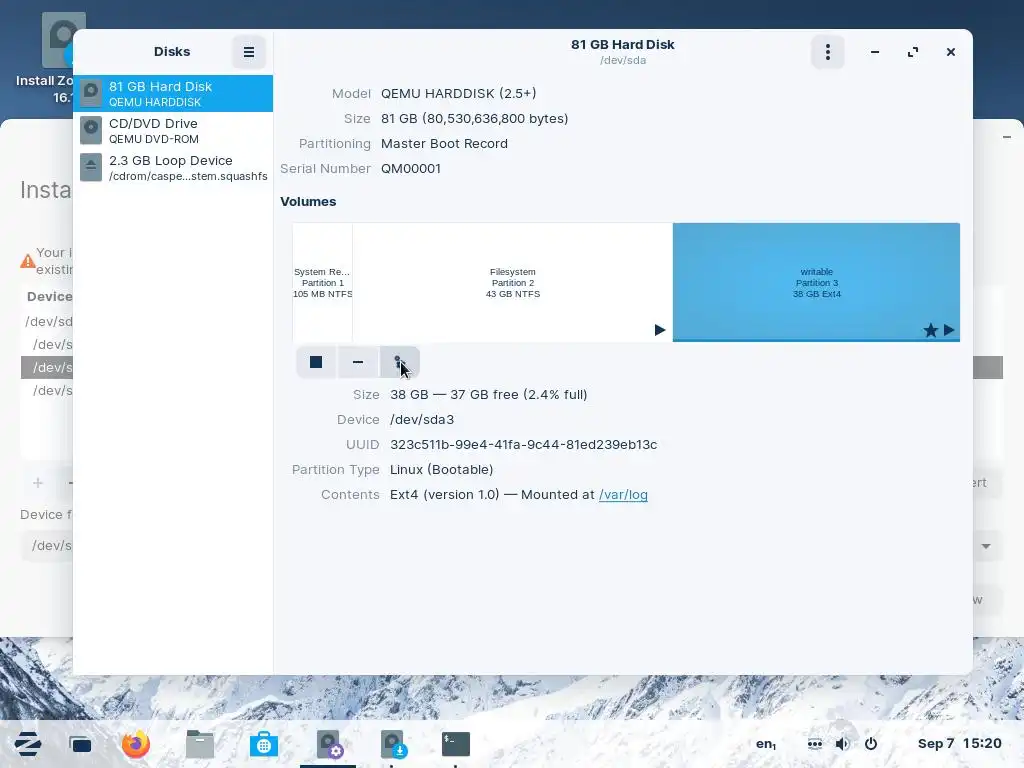
Task: Launch Firefox from the taskbar
Action: 136,744
